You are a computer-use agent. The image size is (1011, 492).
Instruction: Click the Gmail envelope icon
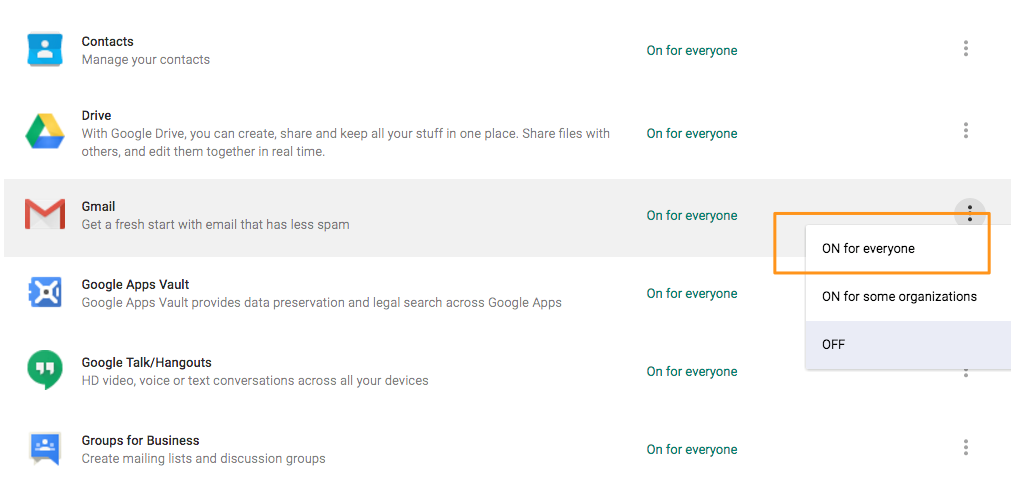coord(44,214)
